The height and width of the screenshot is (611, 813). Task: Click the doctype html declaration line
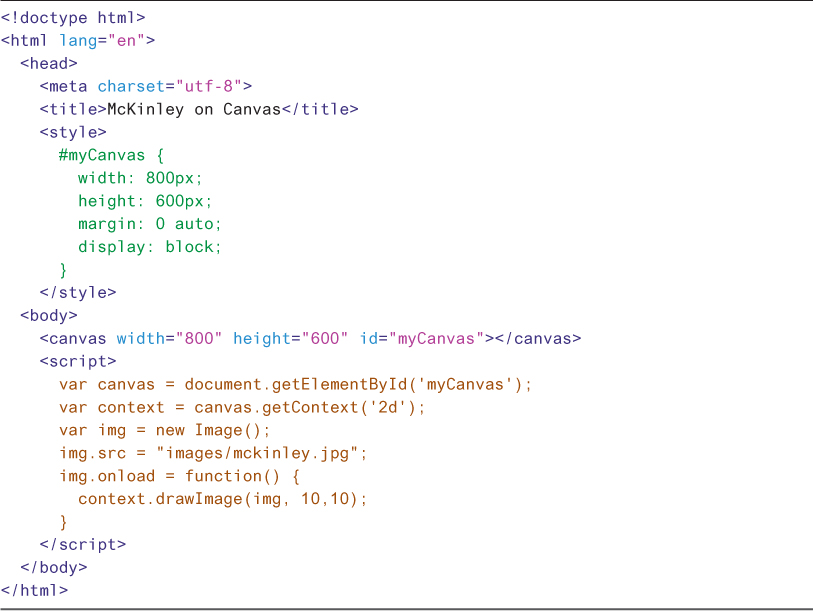73,18
